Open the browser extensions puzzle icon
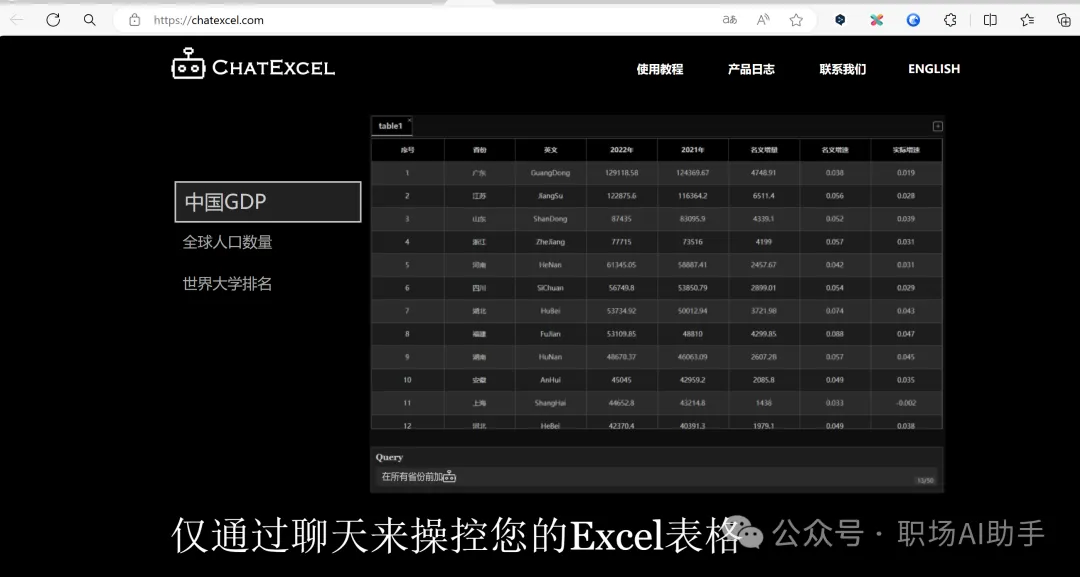This screenshot has height=577, width=1080. (x=950, y=20)
